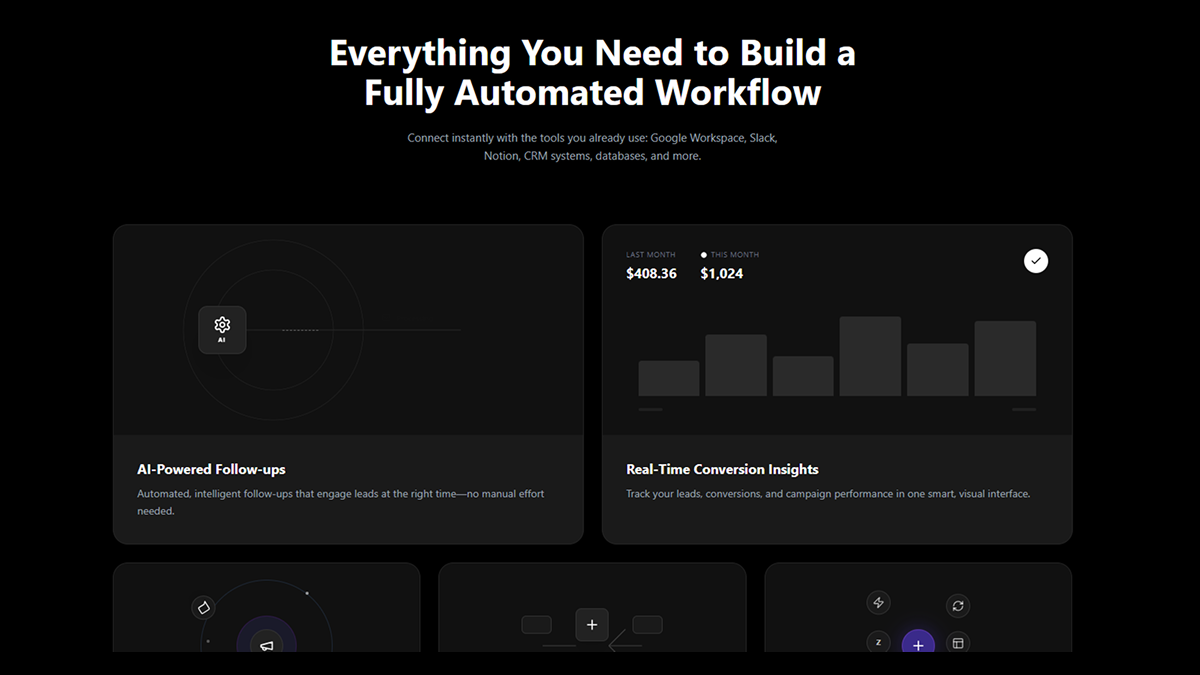Click the AI gear icon tile

[222, 329]
